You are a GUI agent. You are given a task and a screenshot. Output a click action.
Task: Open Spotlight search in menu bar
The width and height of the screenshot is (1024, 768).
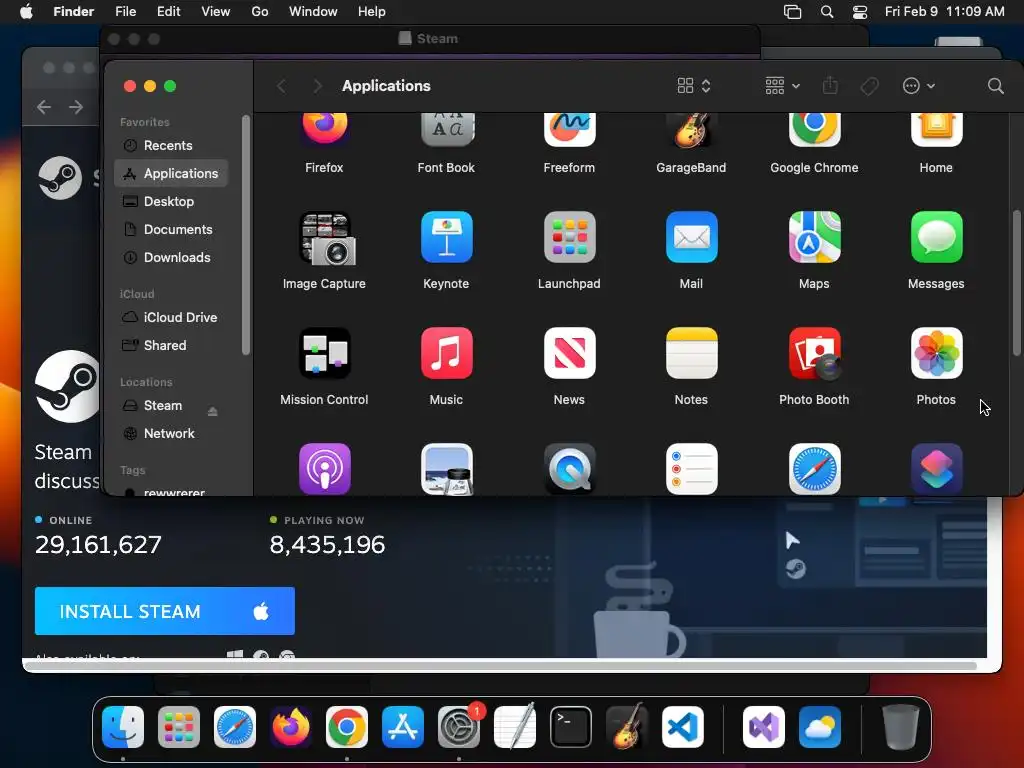pos(827,12)
